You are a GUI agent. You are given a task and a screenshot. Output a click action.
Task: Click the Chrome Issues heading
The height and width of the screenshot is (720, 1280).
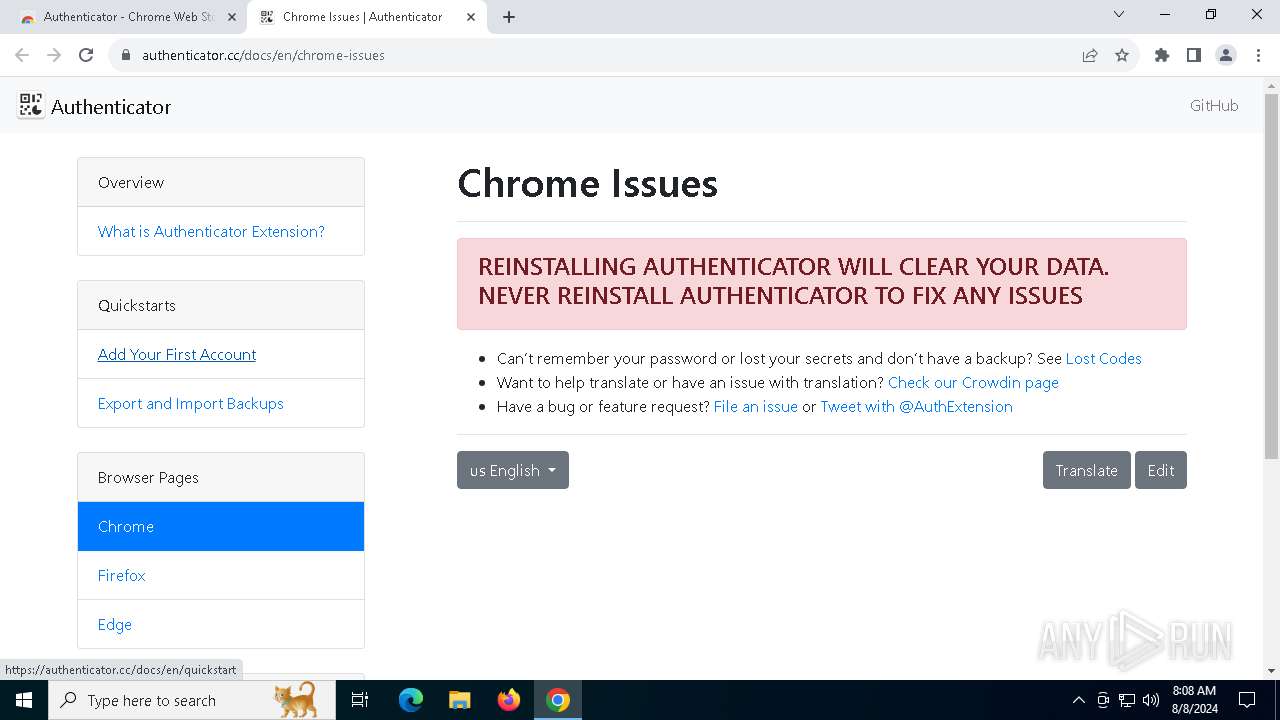click(x=588, y=184)
